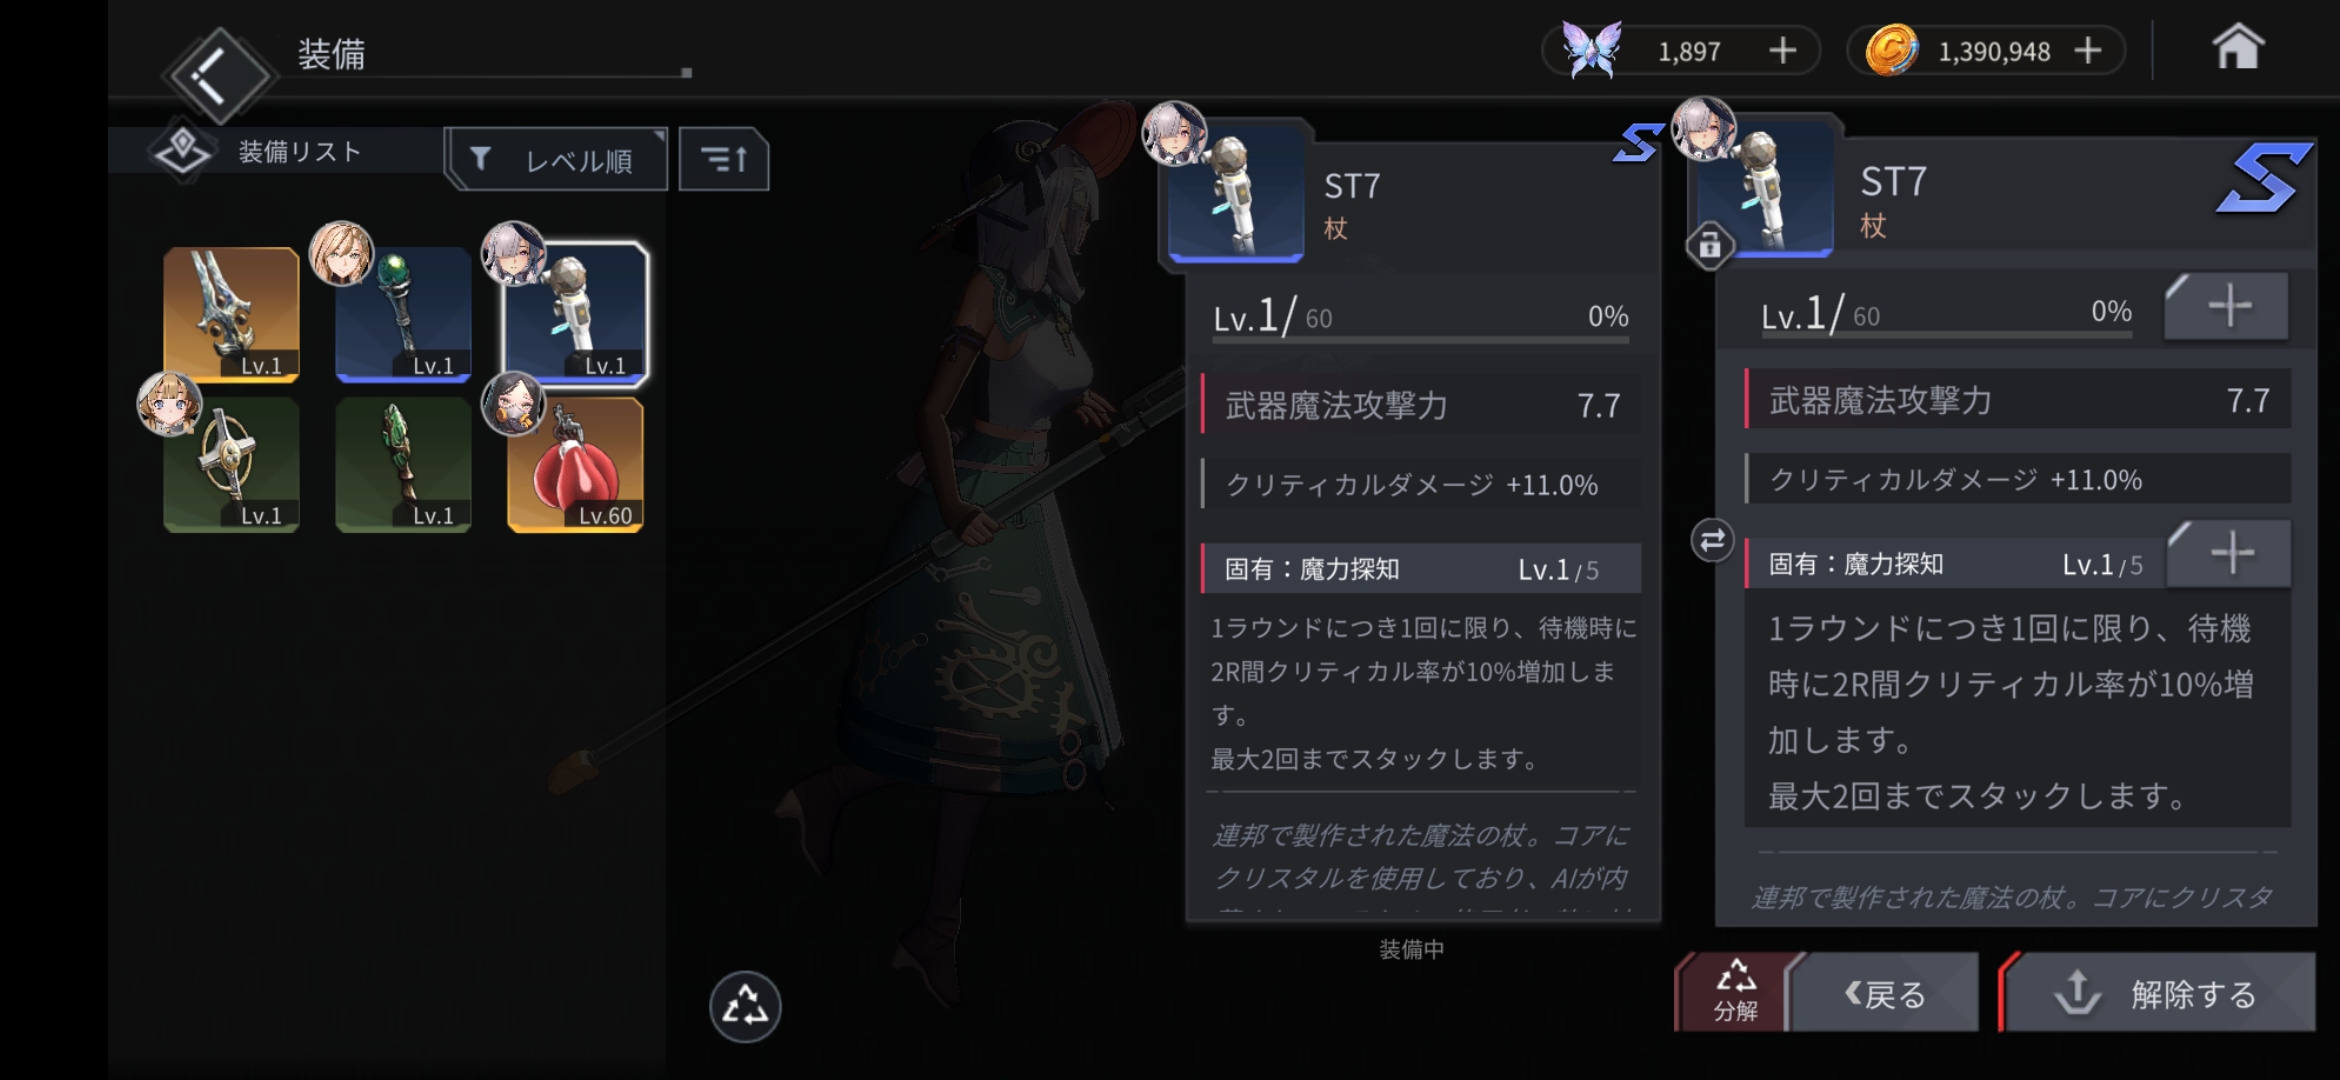Toggle sort order ascending/descending icon
Viewport: 2340px width, 1080px height.
724,159
